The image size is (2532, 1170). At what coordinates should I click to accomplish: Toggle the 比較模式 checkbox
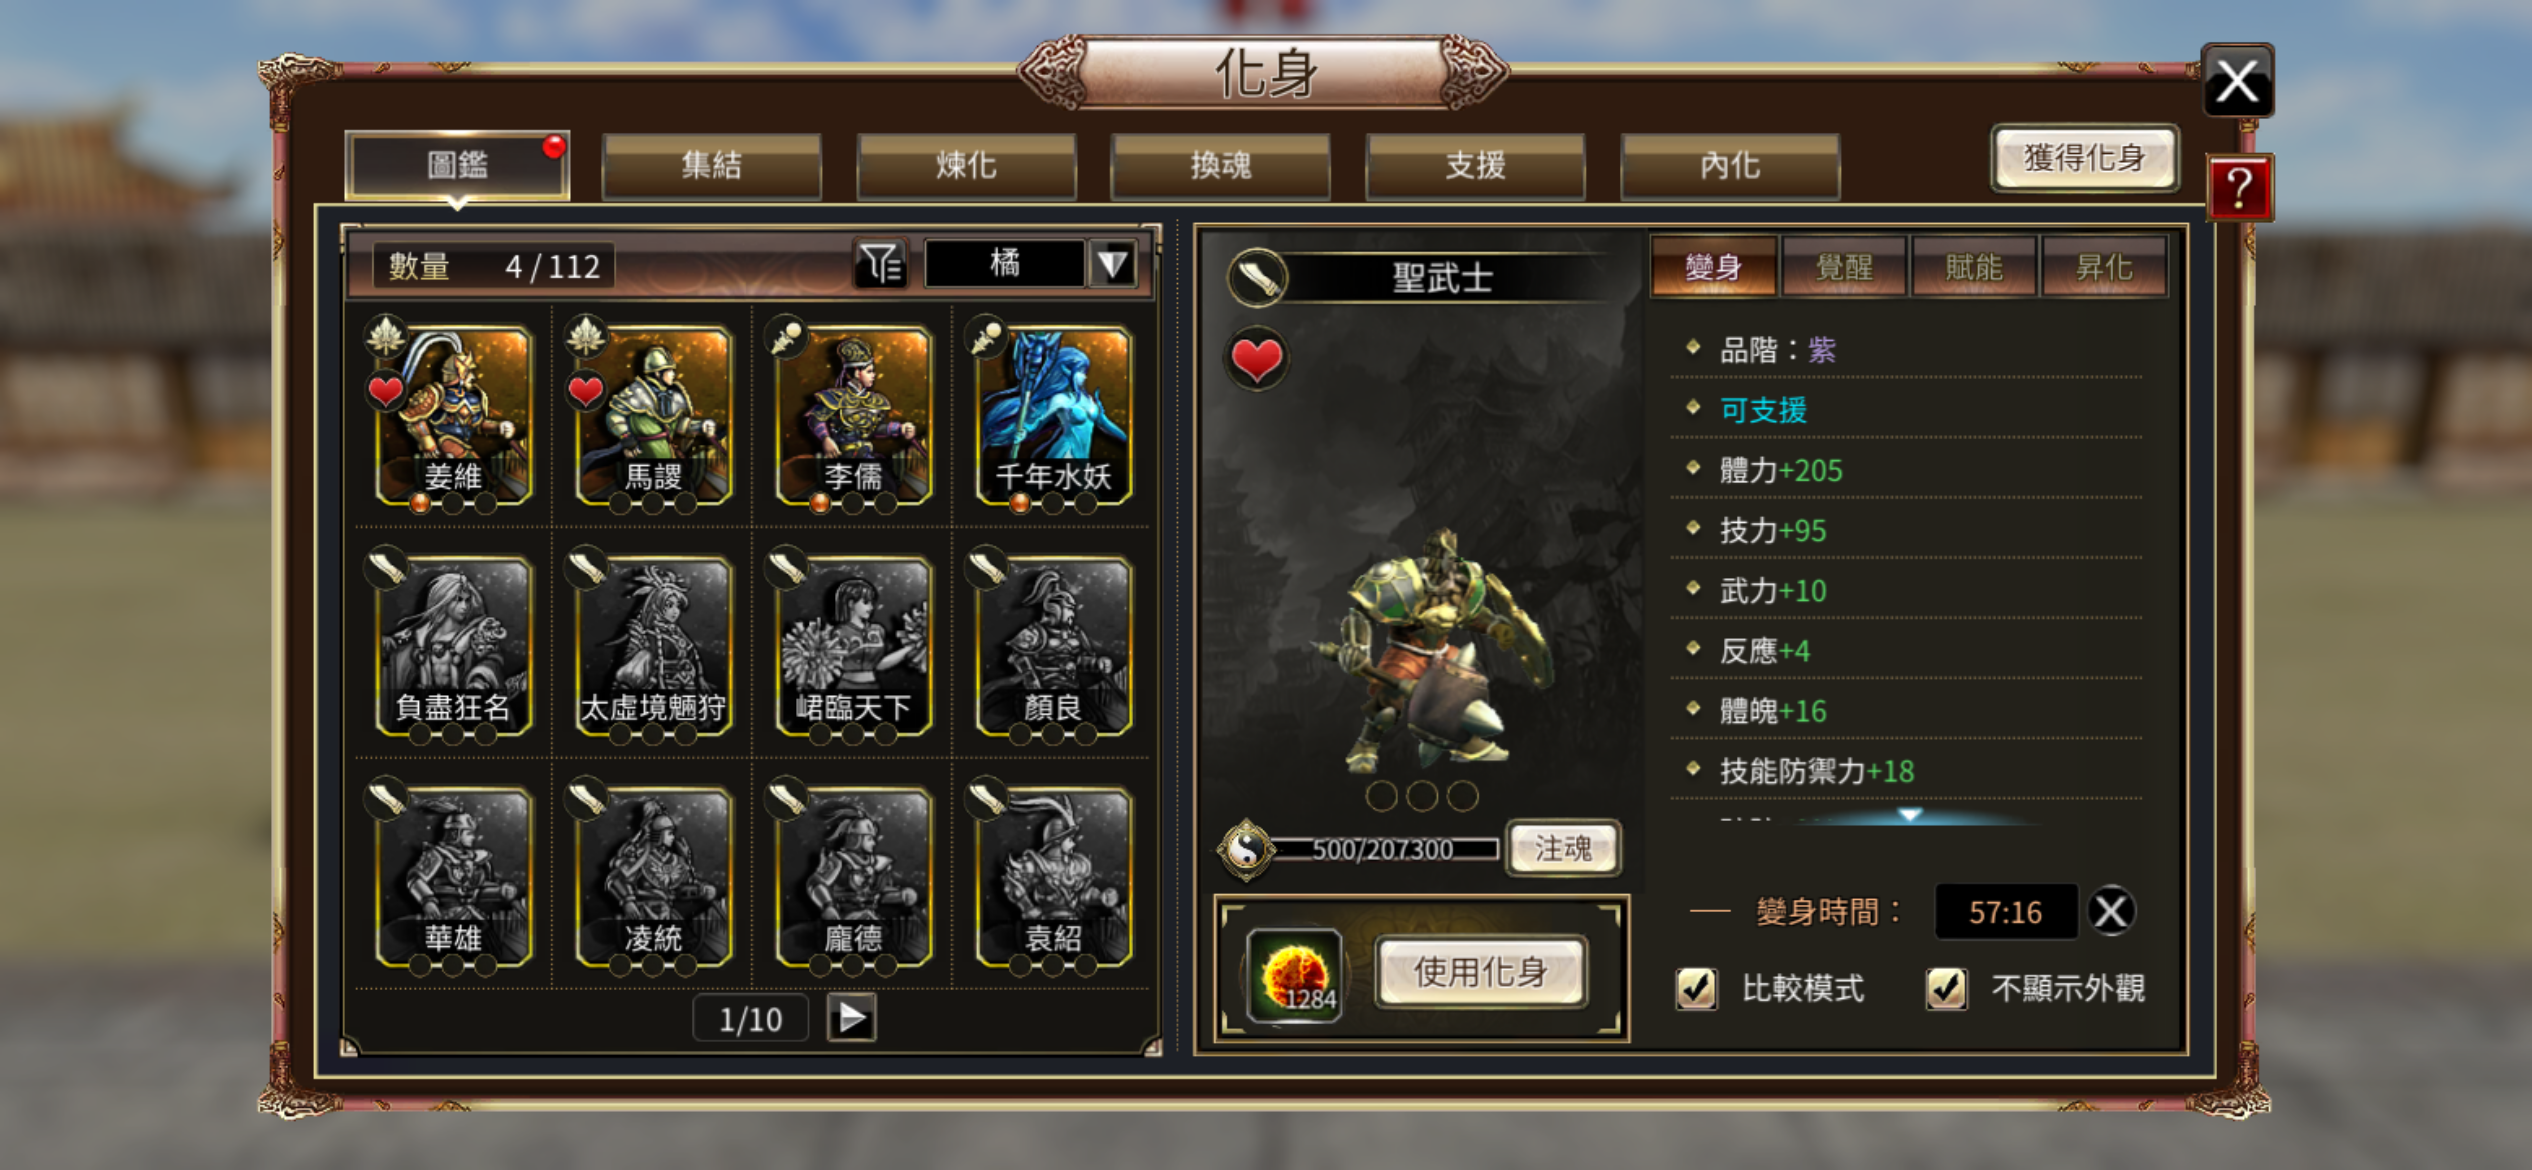(x=1697, y=989)
